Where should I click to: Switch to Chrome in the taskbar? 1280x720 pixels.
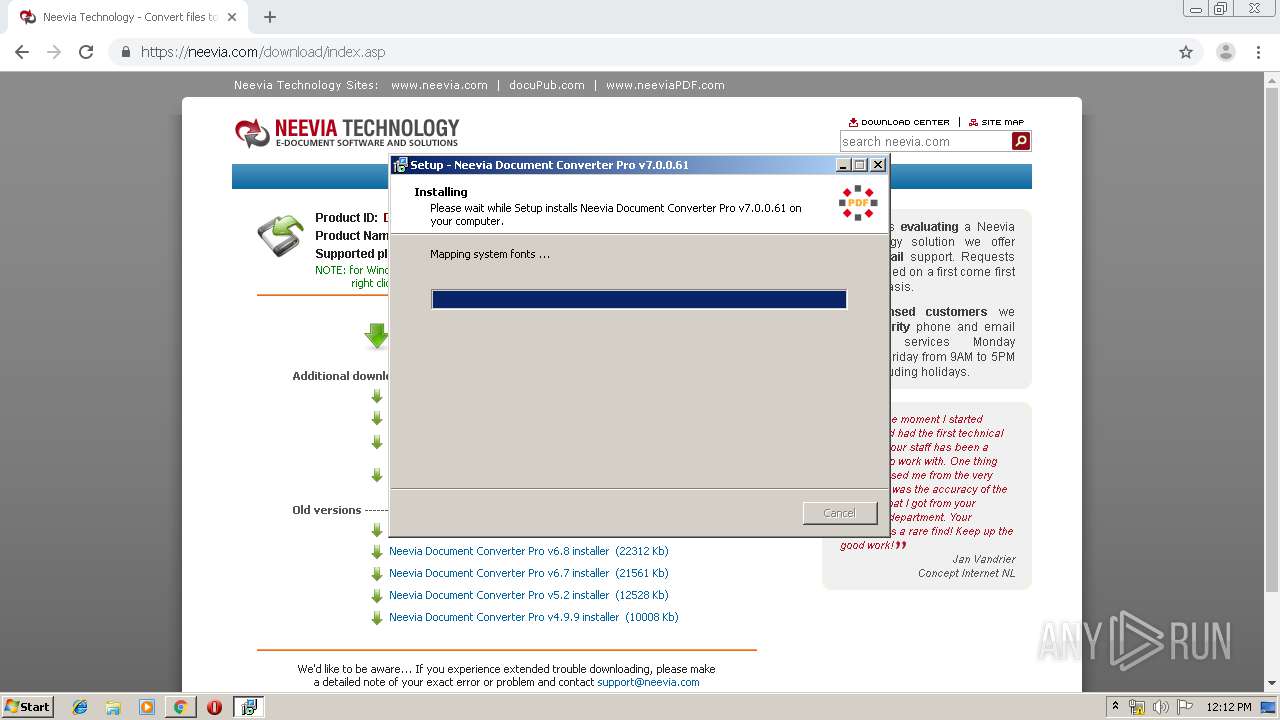180,707
